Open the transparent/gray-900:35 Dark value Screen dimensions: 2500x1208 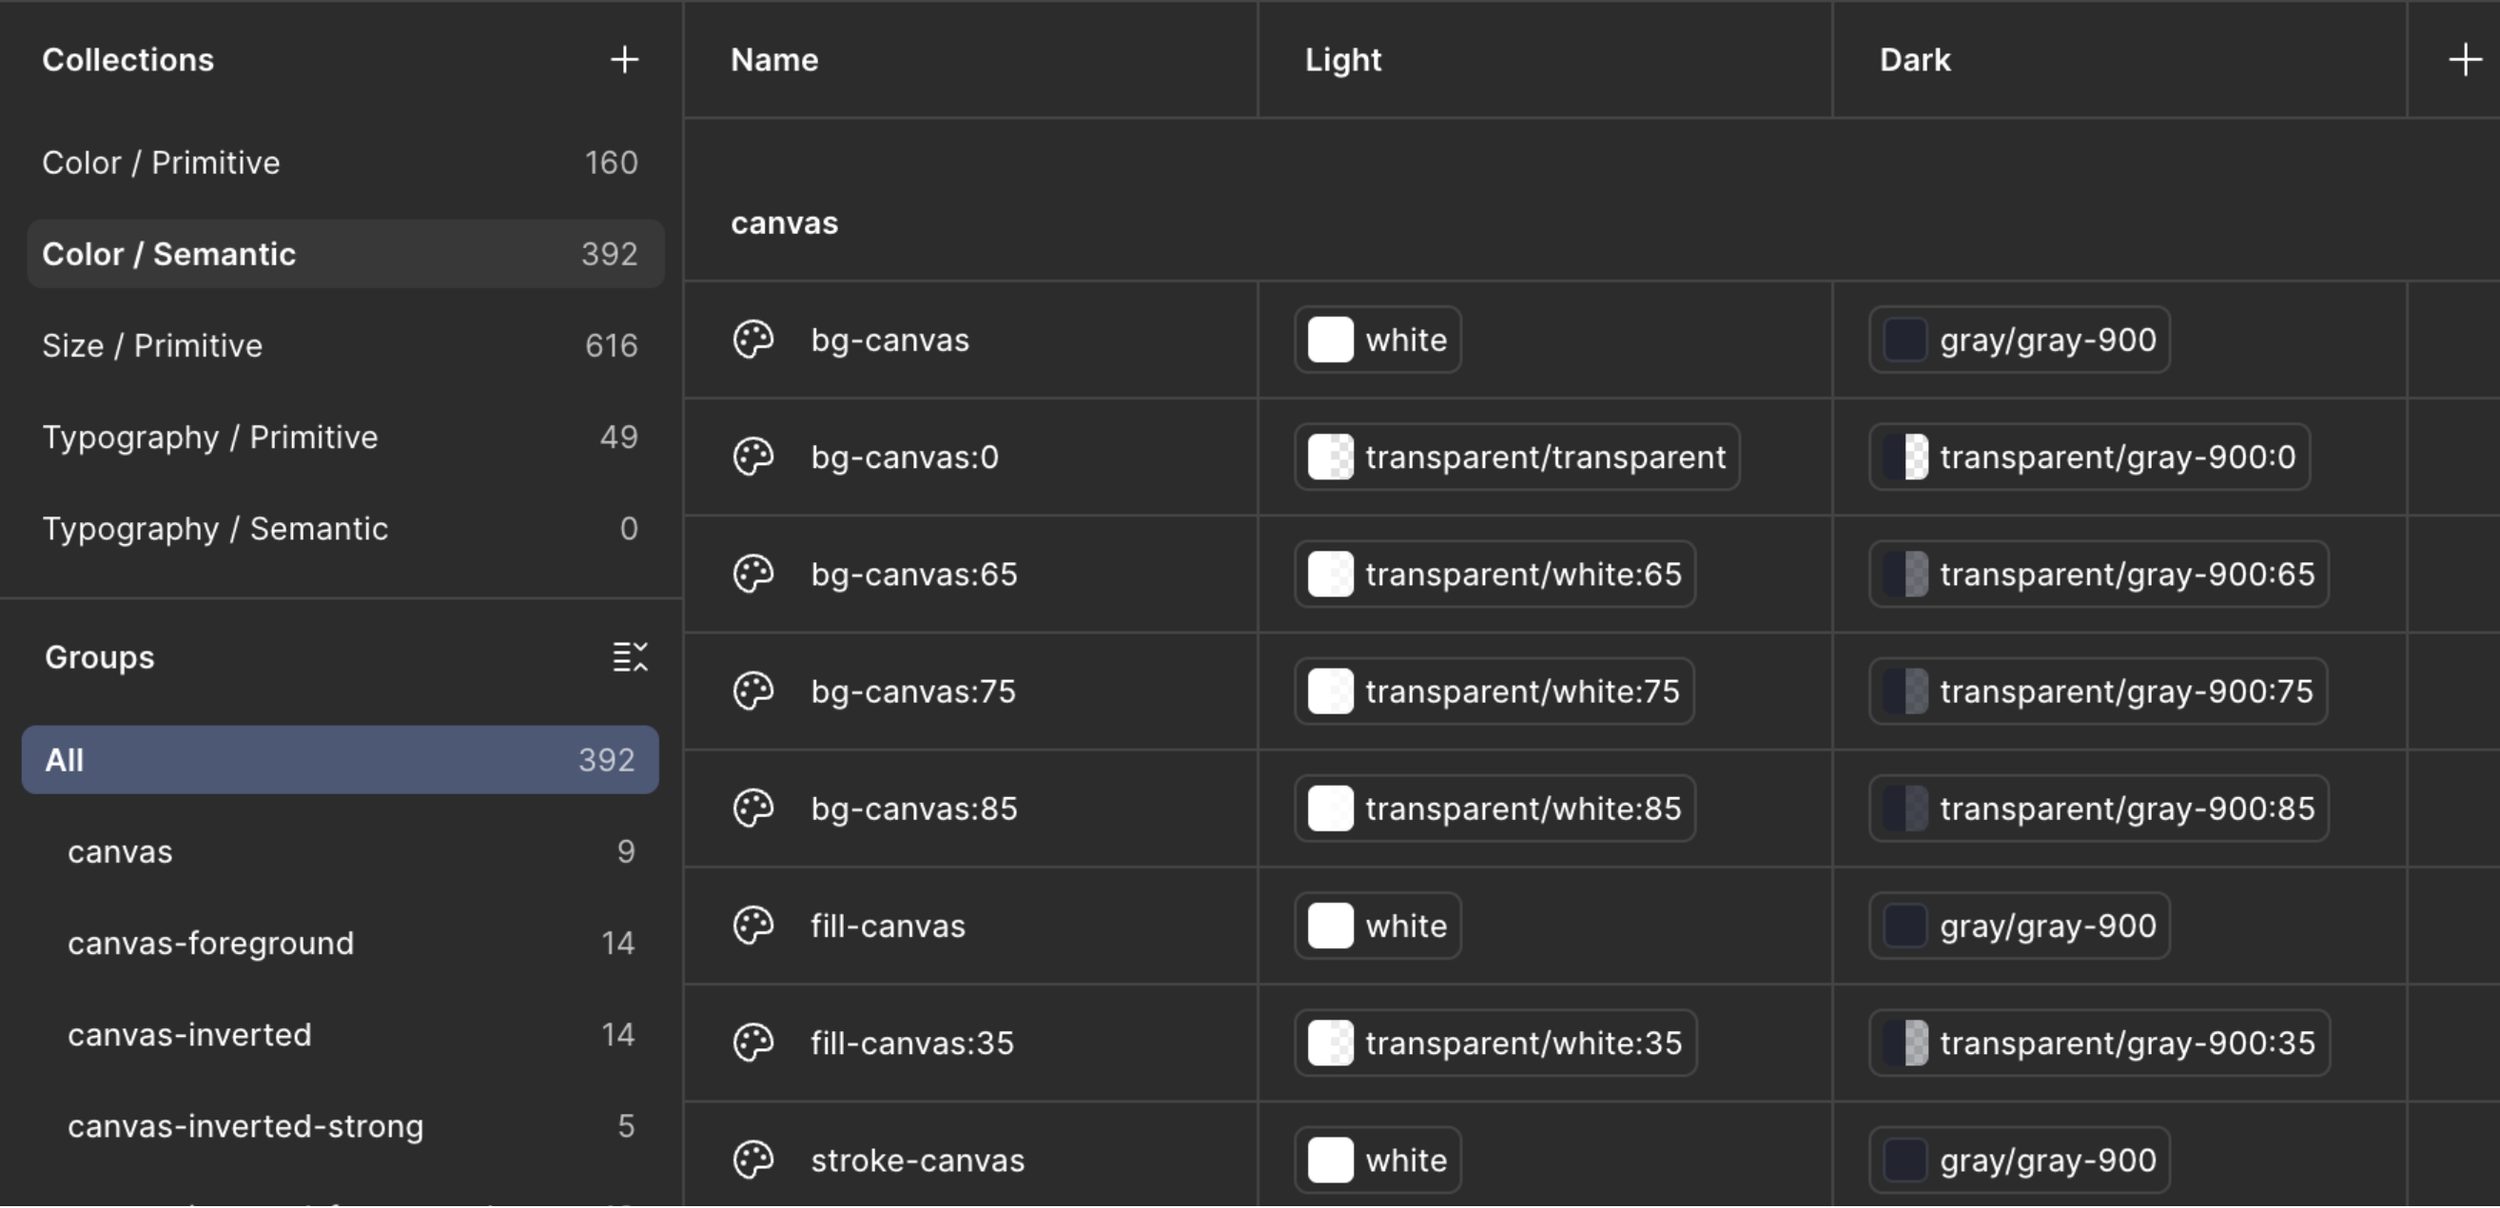pos(2099,1043)
